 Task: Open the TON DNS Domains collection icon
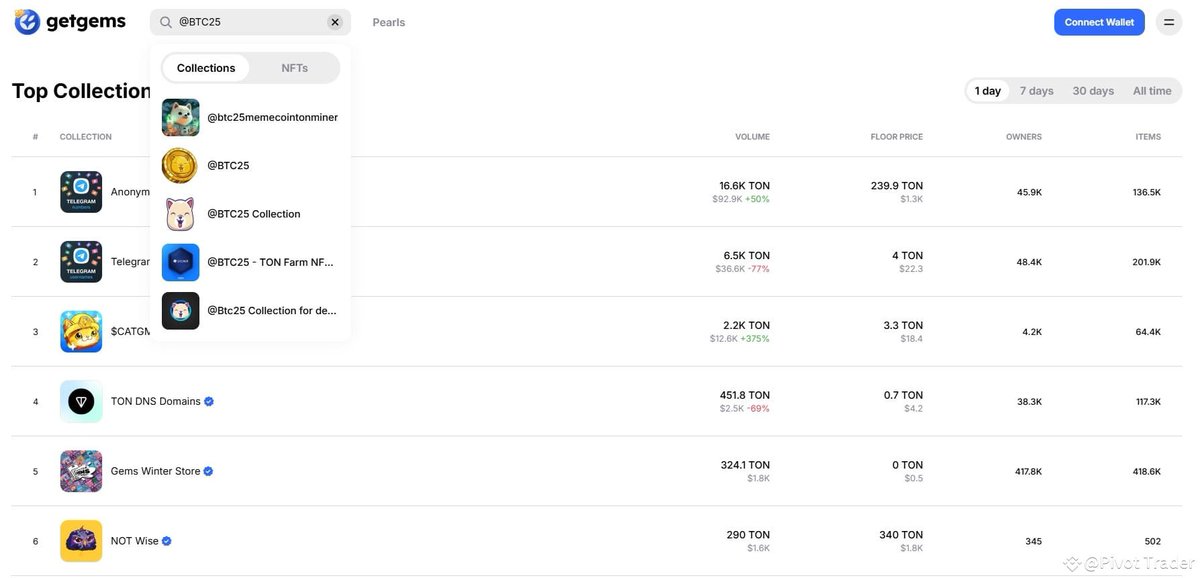coord(81,402)
